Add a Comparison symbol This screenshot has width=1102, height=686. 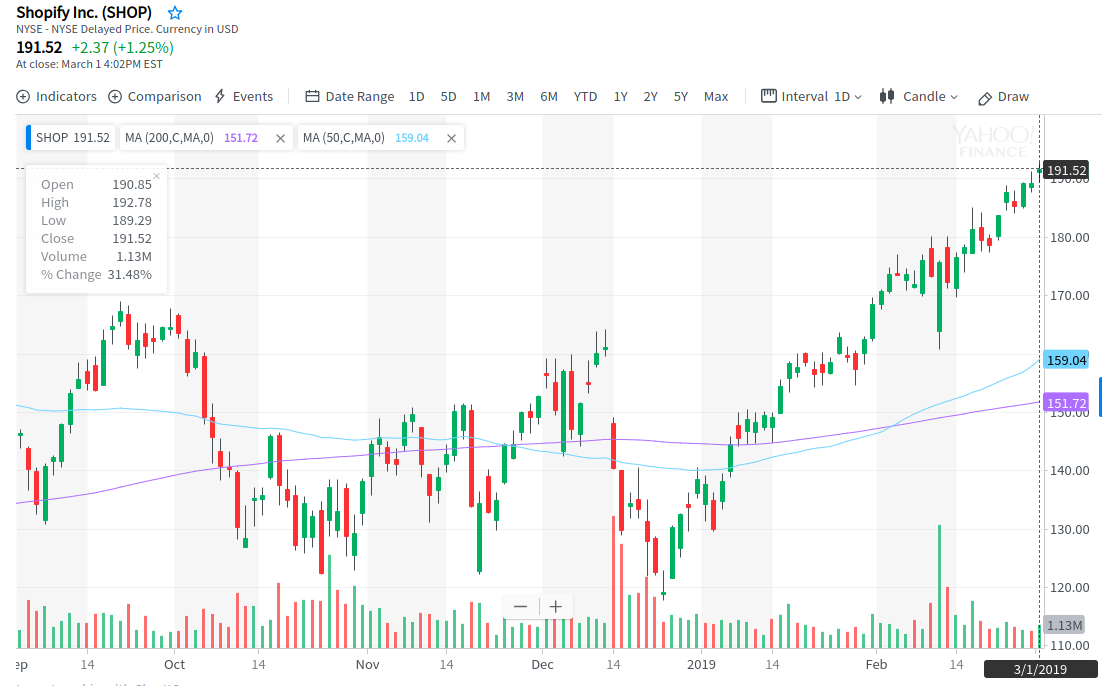pos(154,97)
